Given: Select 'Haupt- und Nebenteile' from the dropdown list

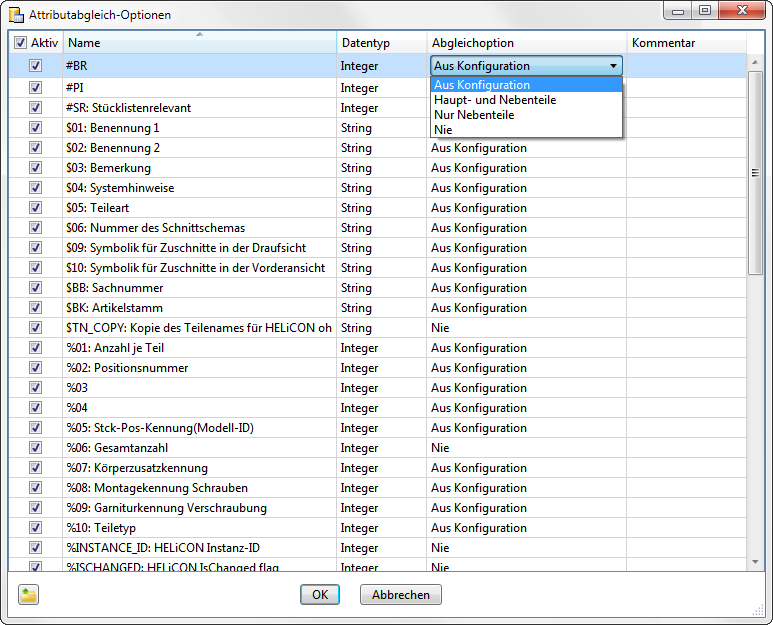Looking at the screenshot, I should pyautogui.click(x=495, y=100).
